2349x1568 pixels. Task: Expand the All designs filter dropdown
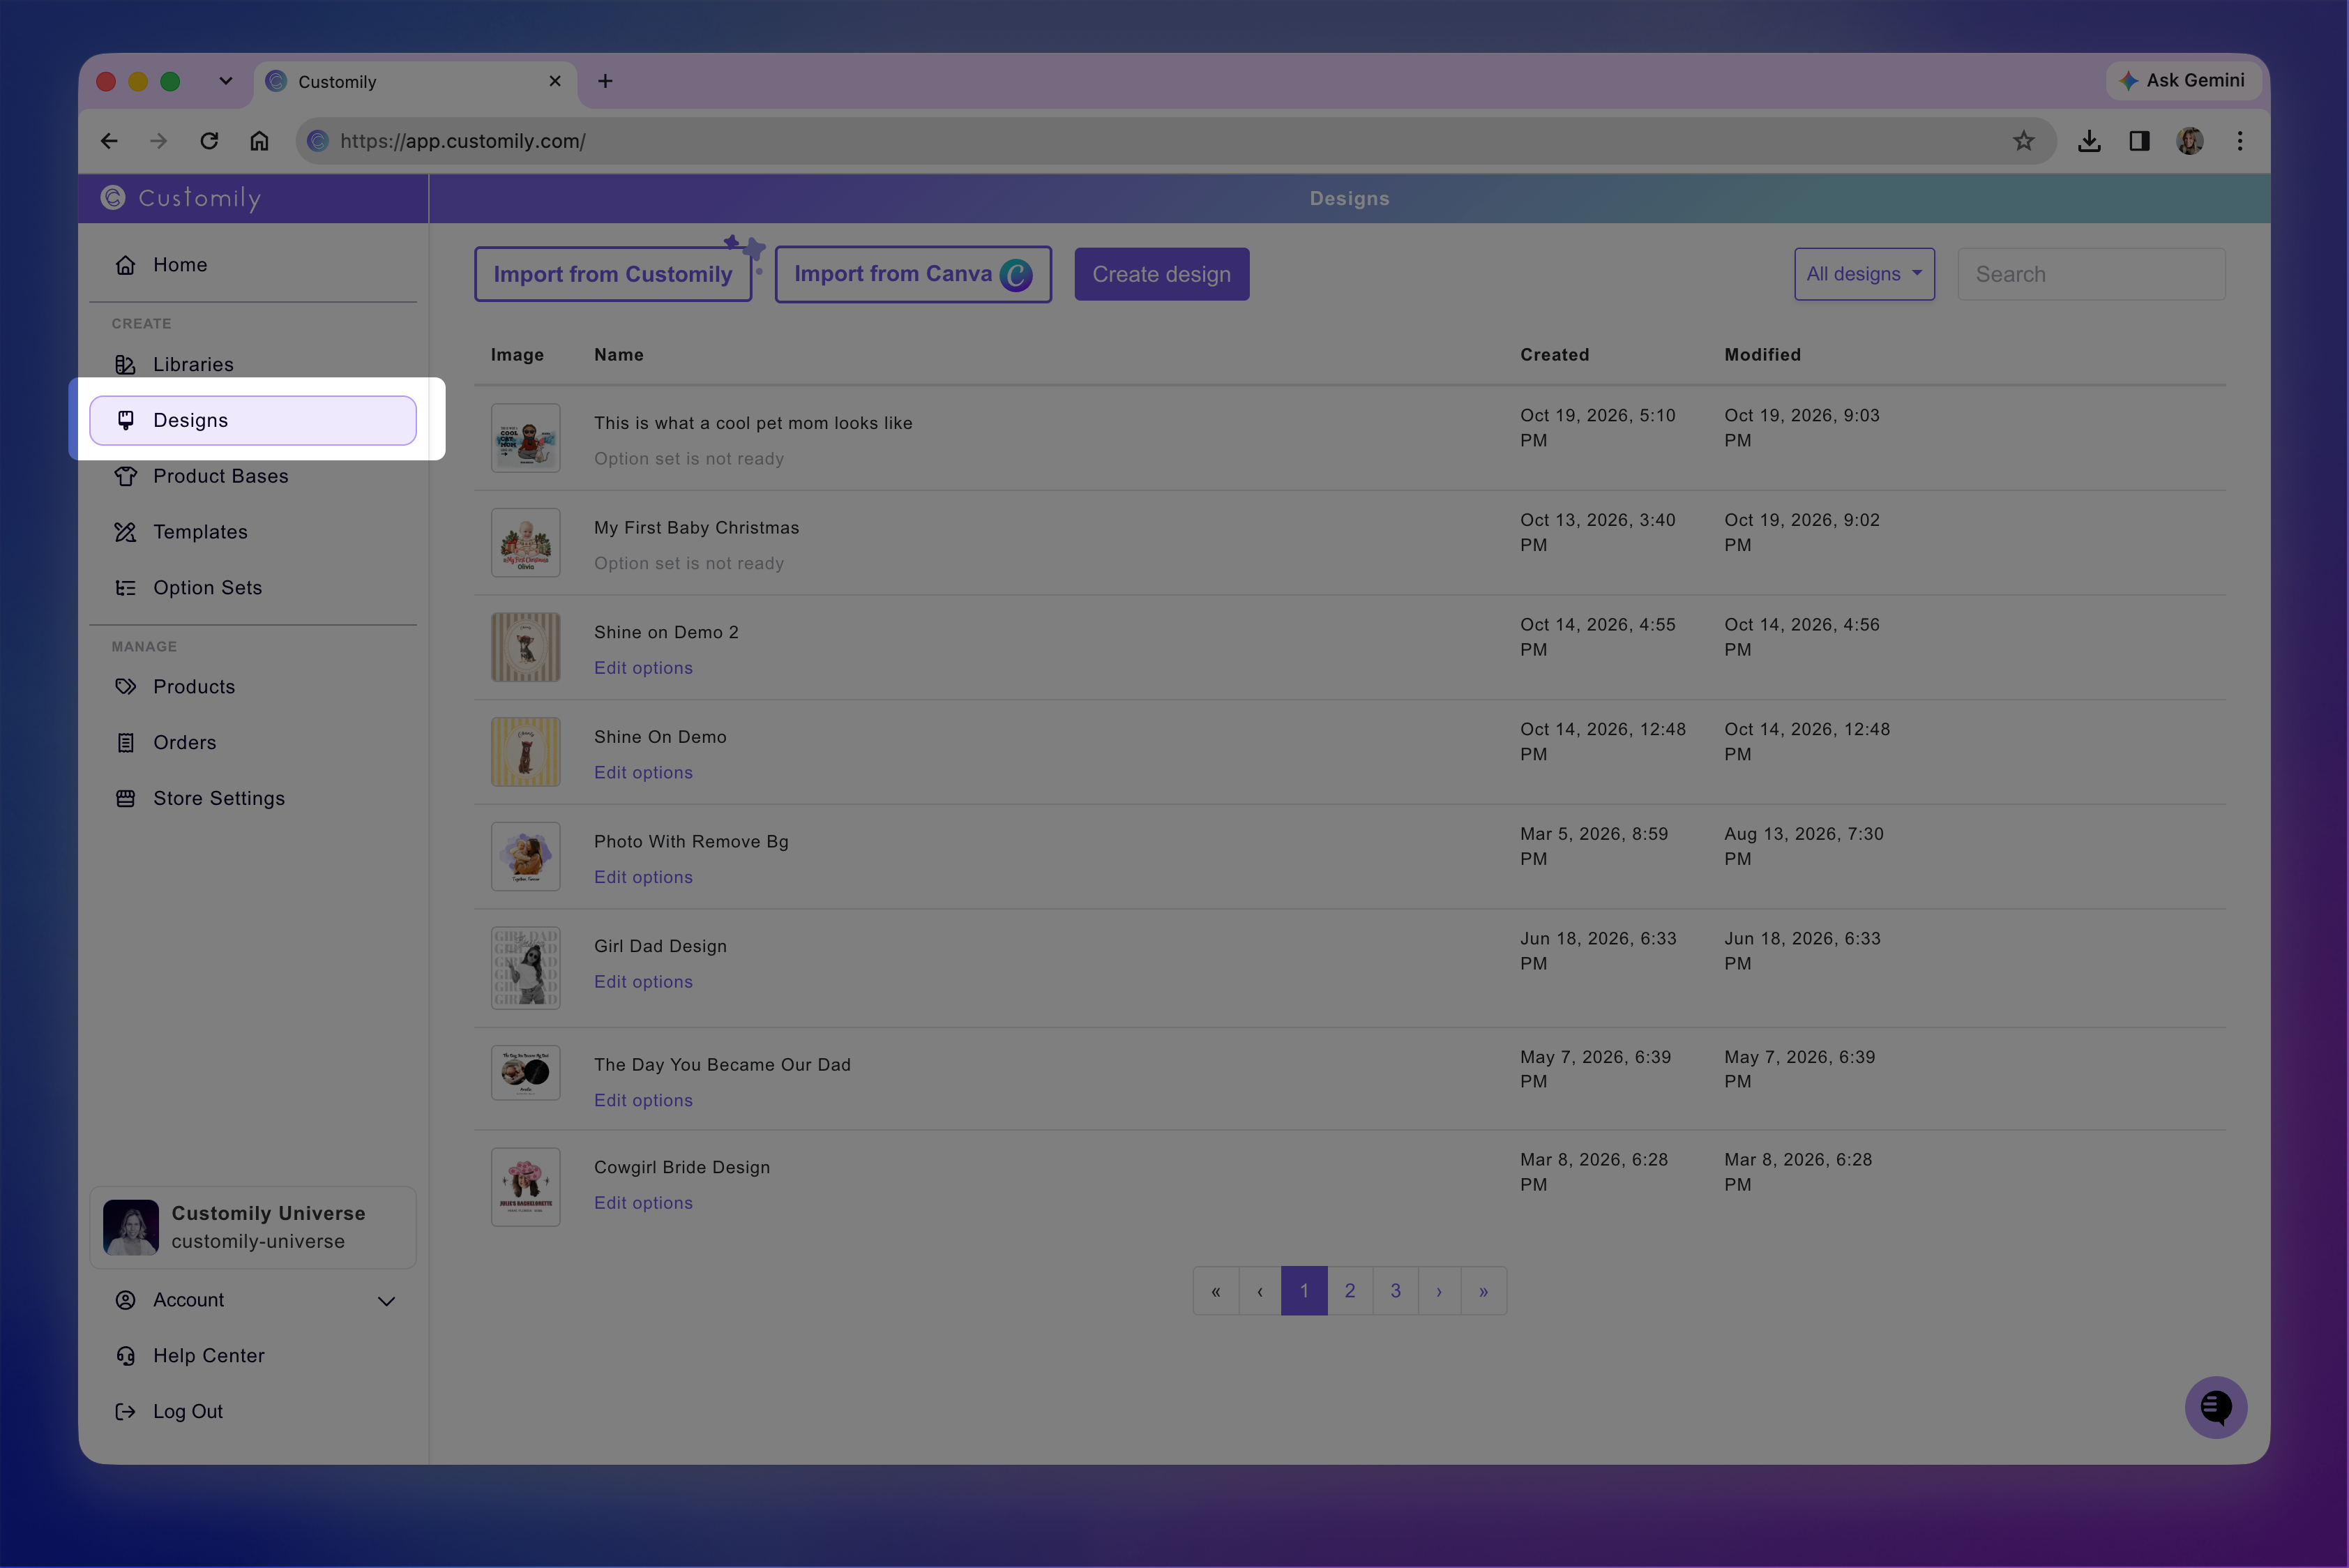pyautogui.click(x=1863, y=274)
